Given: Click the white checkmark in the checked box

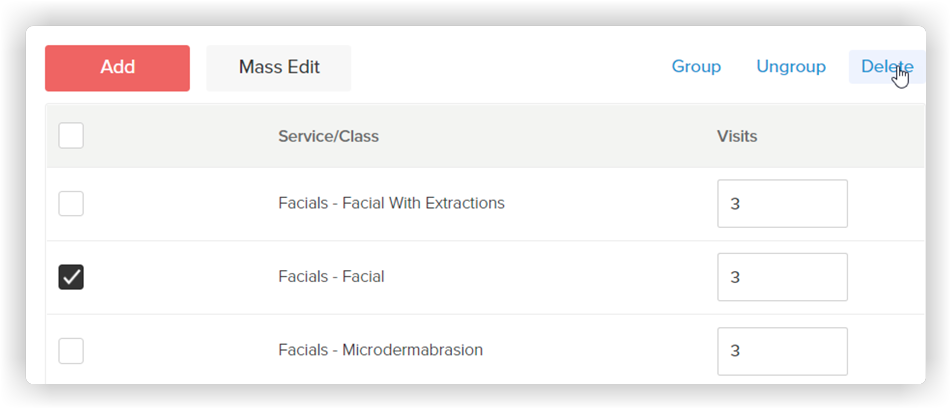Looking at the screenshot, I should click(x=71, y=277).
